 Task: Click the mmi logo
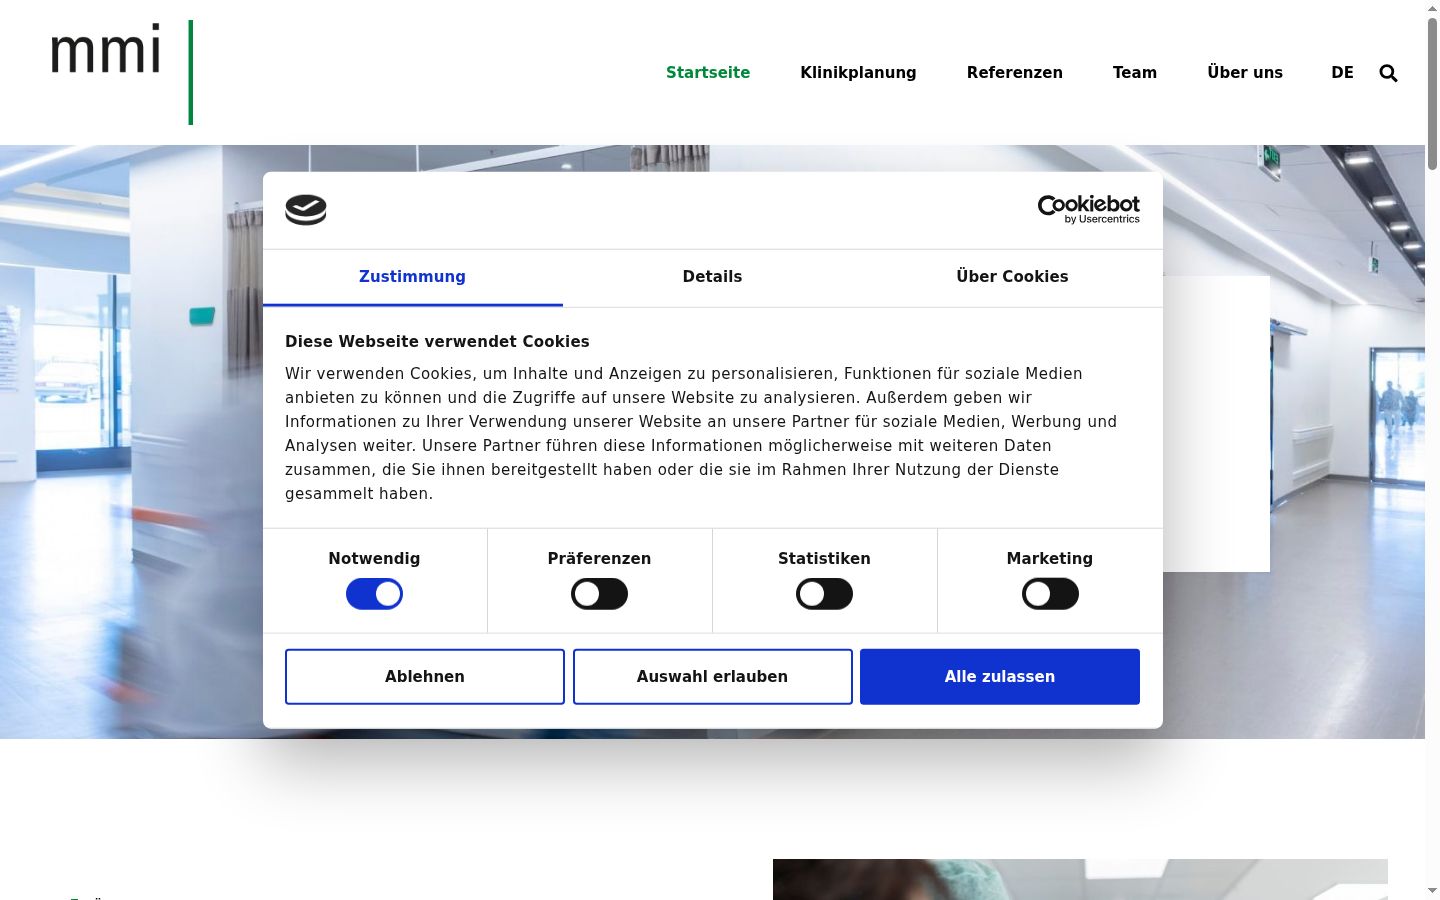click(x=121, y=72)
